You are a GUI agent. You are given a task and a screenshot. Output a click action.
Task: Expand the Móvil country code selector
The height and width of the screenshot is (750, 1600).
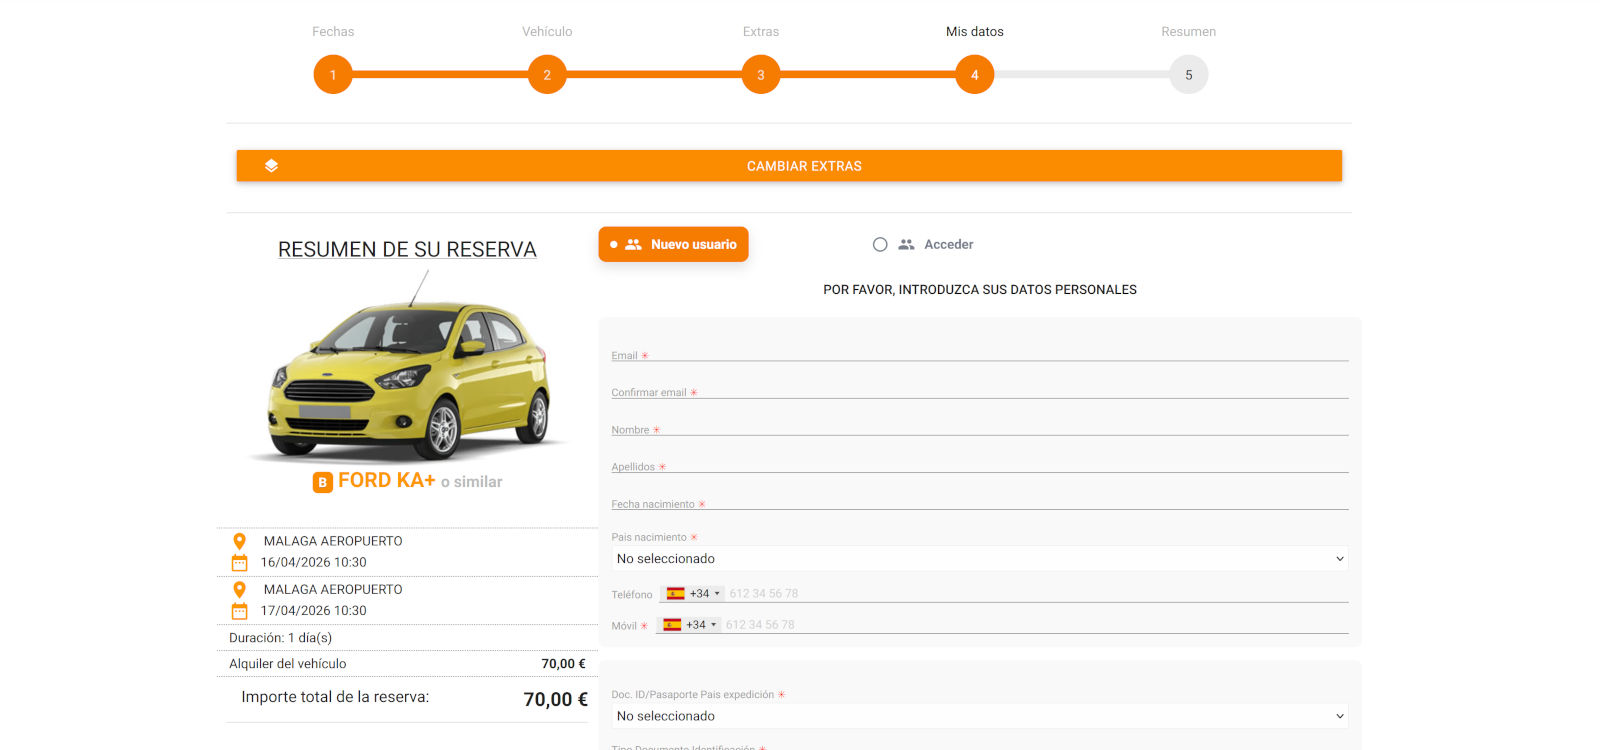pyautogui.click(x=690, y=625)
